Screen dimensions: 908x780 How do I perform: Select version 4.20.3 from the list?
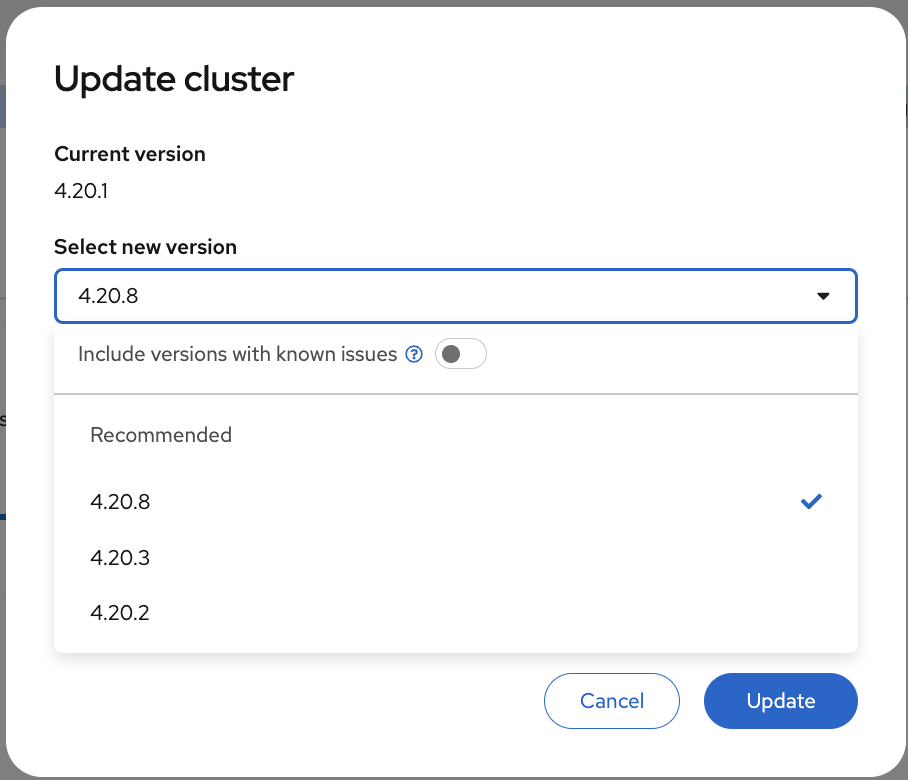120,557
